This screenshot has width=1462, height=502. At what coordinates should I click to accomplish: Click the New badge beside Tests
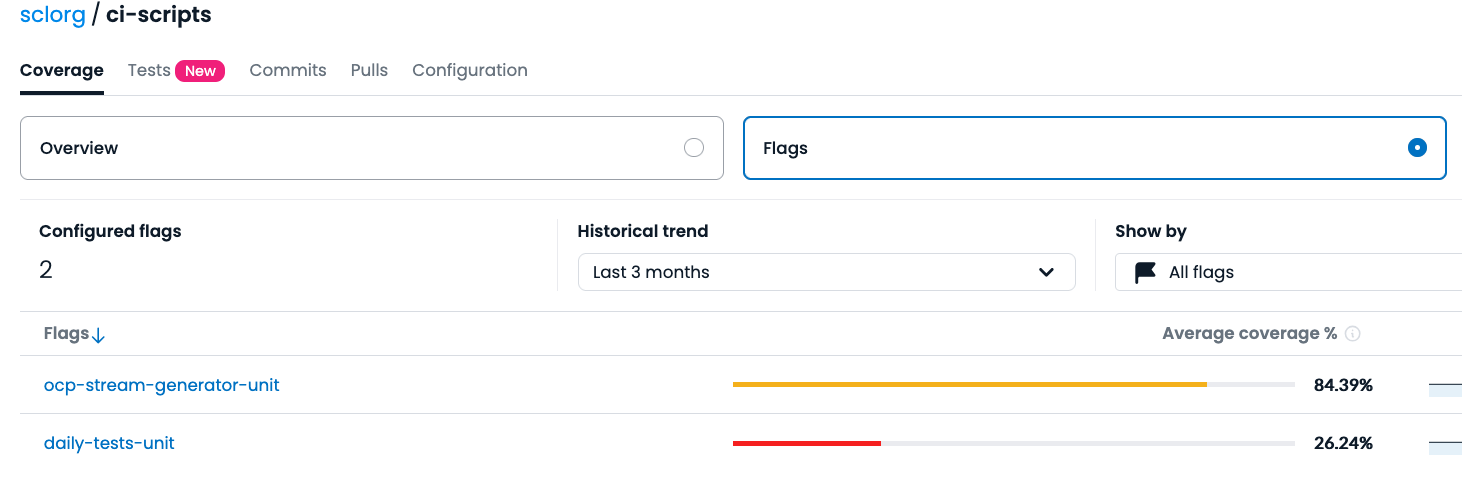coord(200,71)
